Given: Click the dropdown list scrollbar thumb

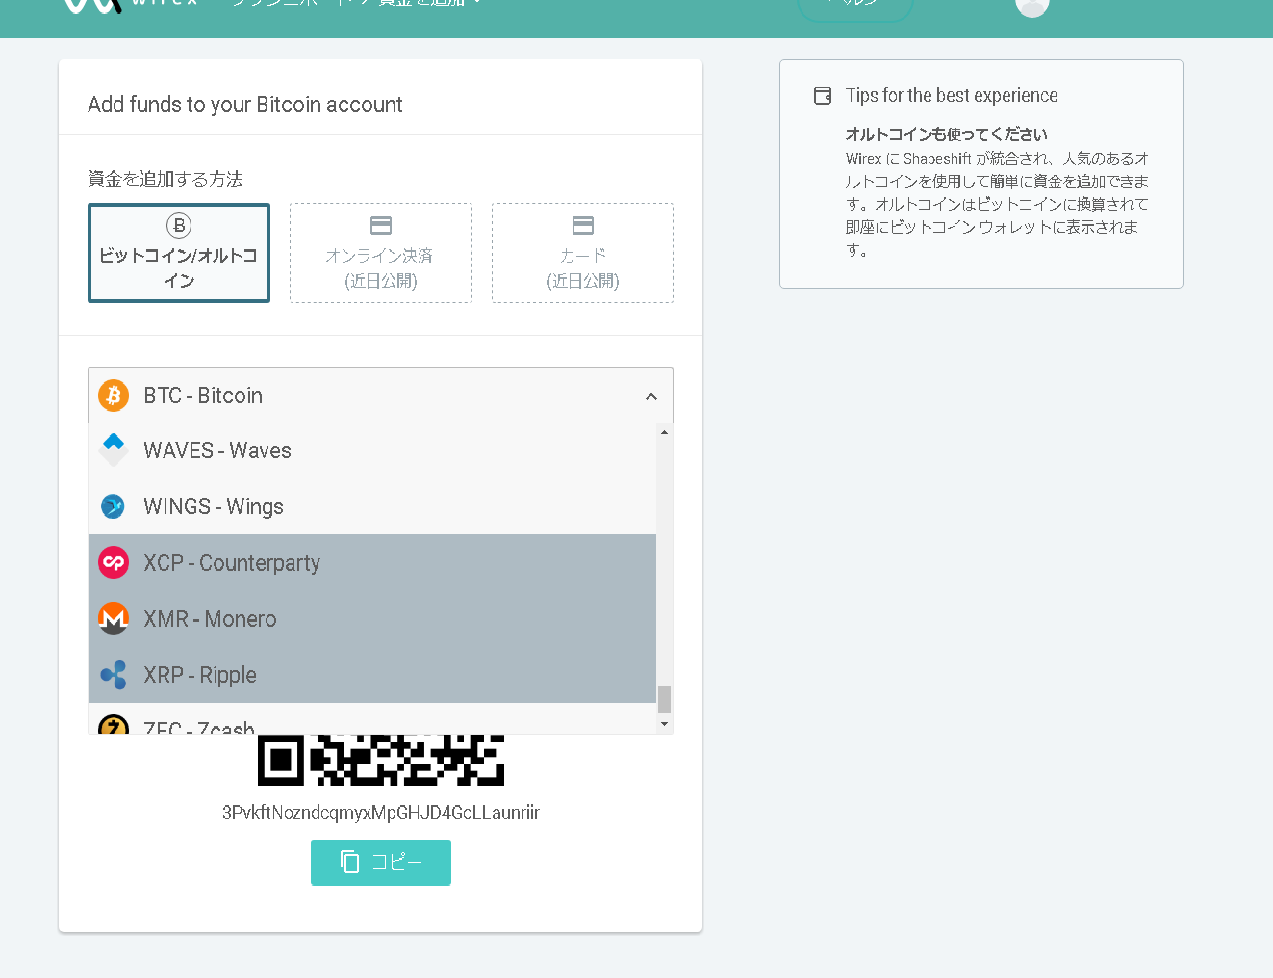Looking at the screenshot, I should [x=665, y=699].
